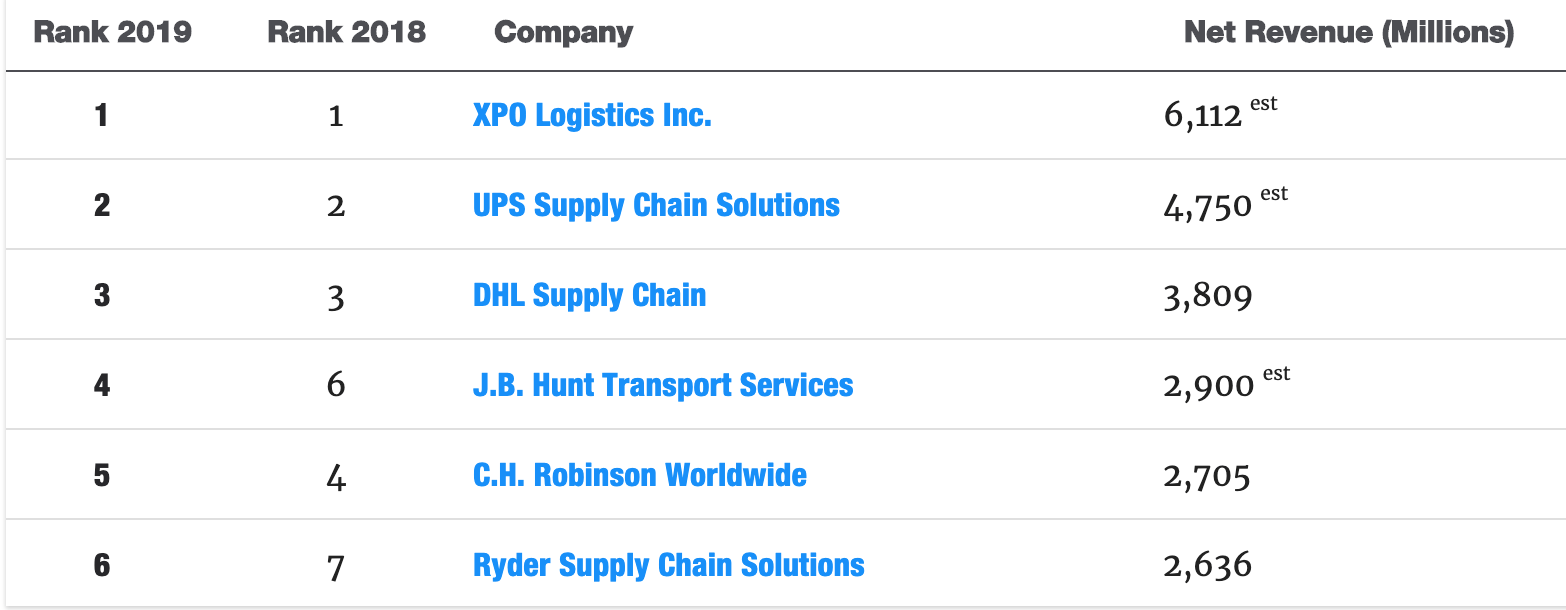1566x610 pixels.
Task: Select the 4,750 revenue value
Action: pos(1208,207)
